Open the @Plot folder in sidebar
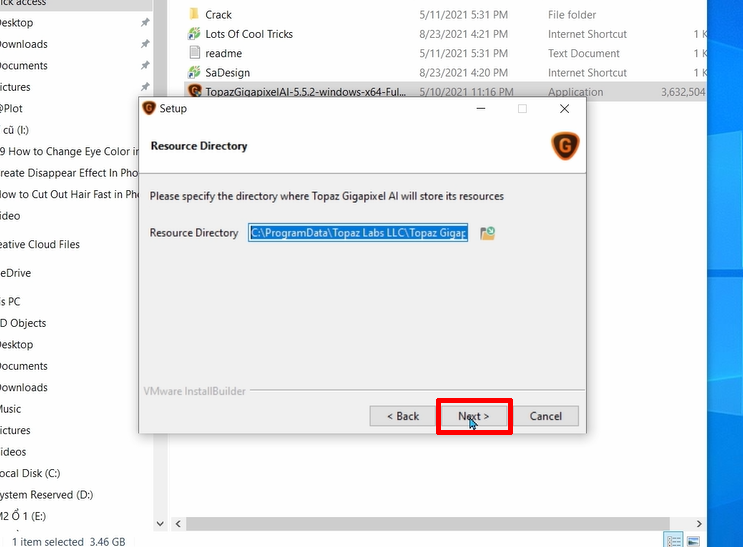The image size is (743, 547). click(x=11, y=109)
